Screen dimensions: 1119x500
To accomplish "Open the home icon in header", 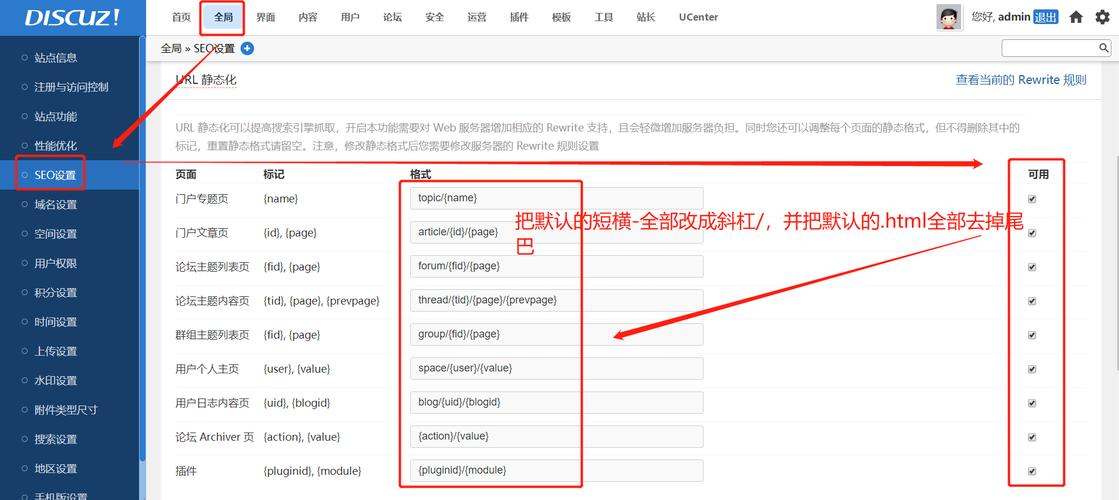I will [x=1076, y=17].
